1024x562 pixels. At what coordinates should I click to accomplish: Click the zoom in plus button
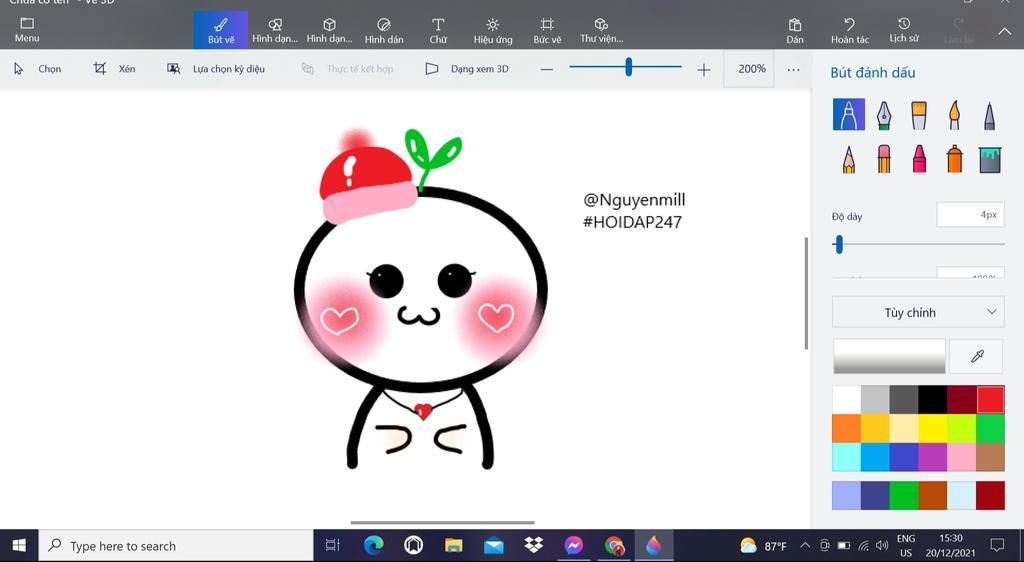click(x=703, y=69)
